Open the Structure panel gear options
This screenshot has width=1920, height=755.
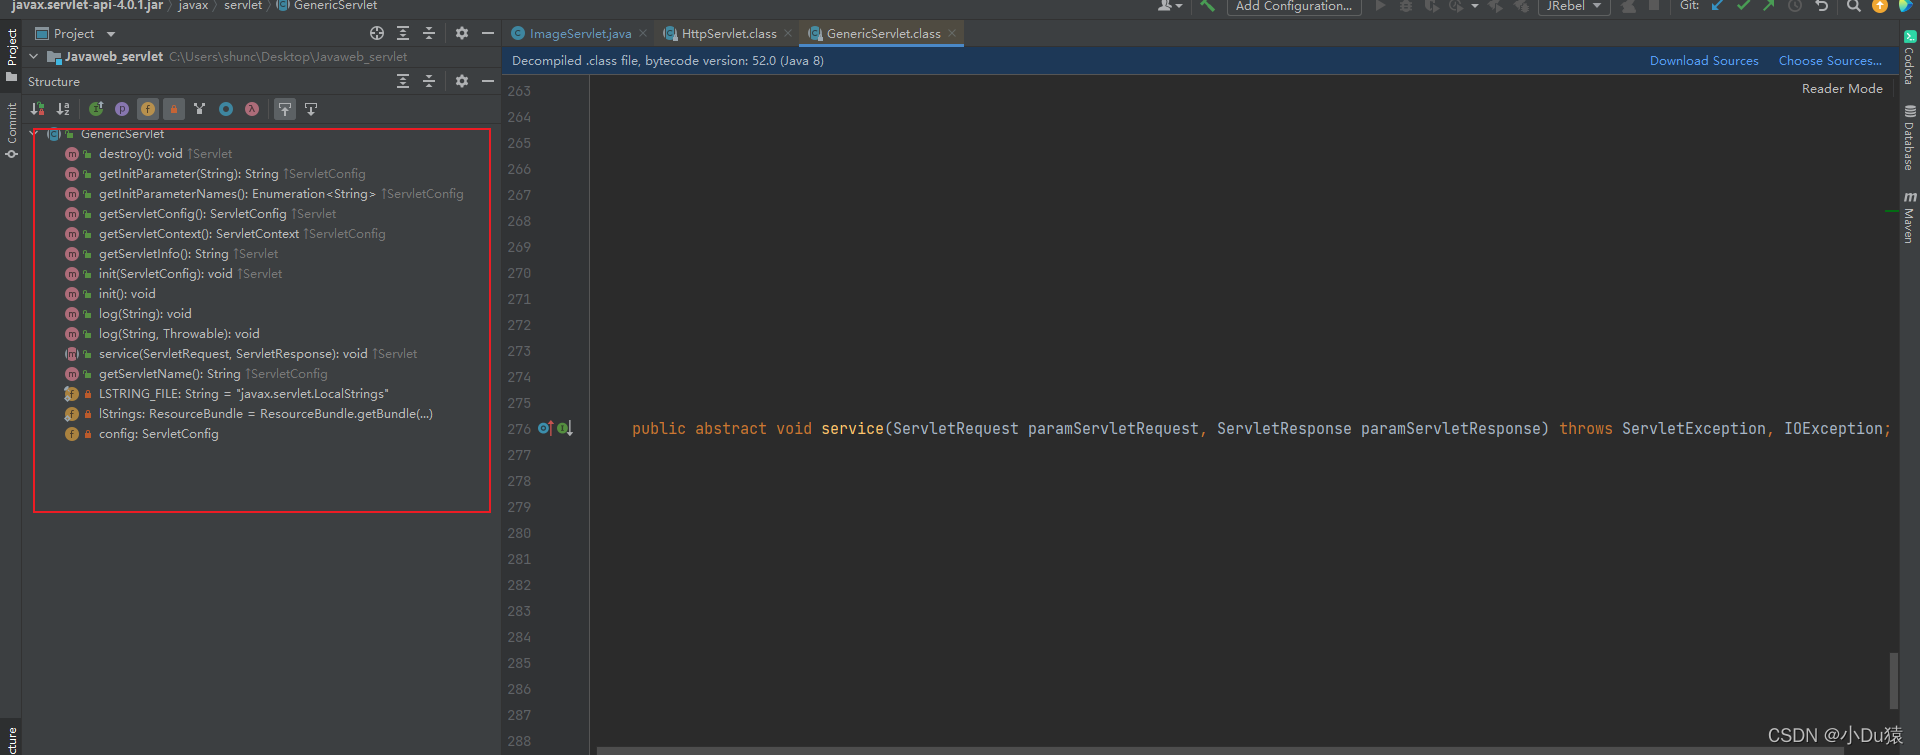coord(462,81)
